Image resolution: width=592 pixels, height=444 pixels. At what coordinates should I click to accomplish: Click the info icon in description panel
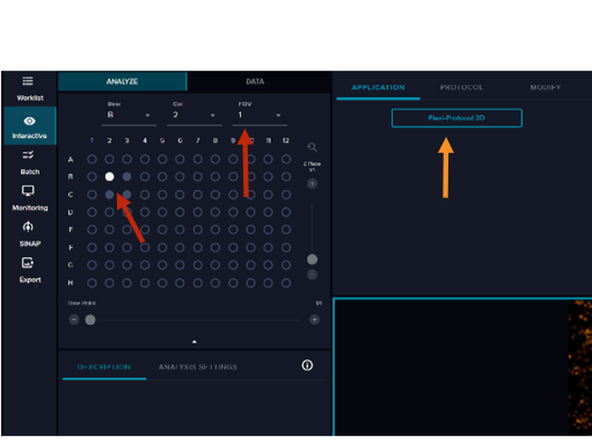coord(307,365)
